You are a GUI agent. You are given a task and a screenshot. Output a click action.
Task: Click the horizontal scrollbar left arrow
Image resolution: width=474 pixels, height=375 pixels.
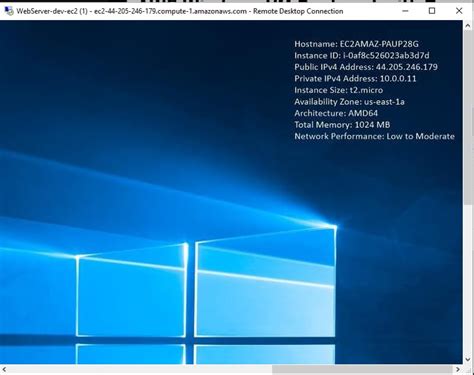4,369
